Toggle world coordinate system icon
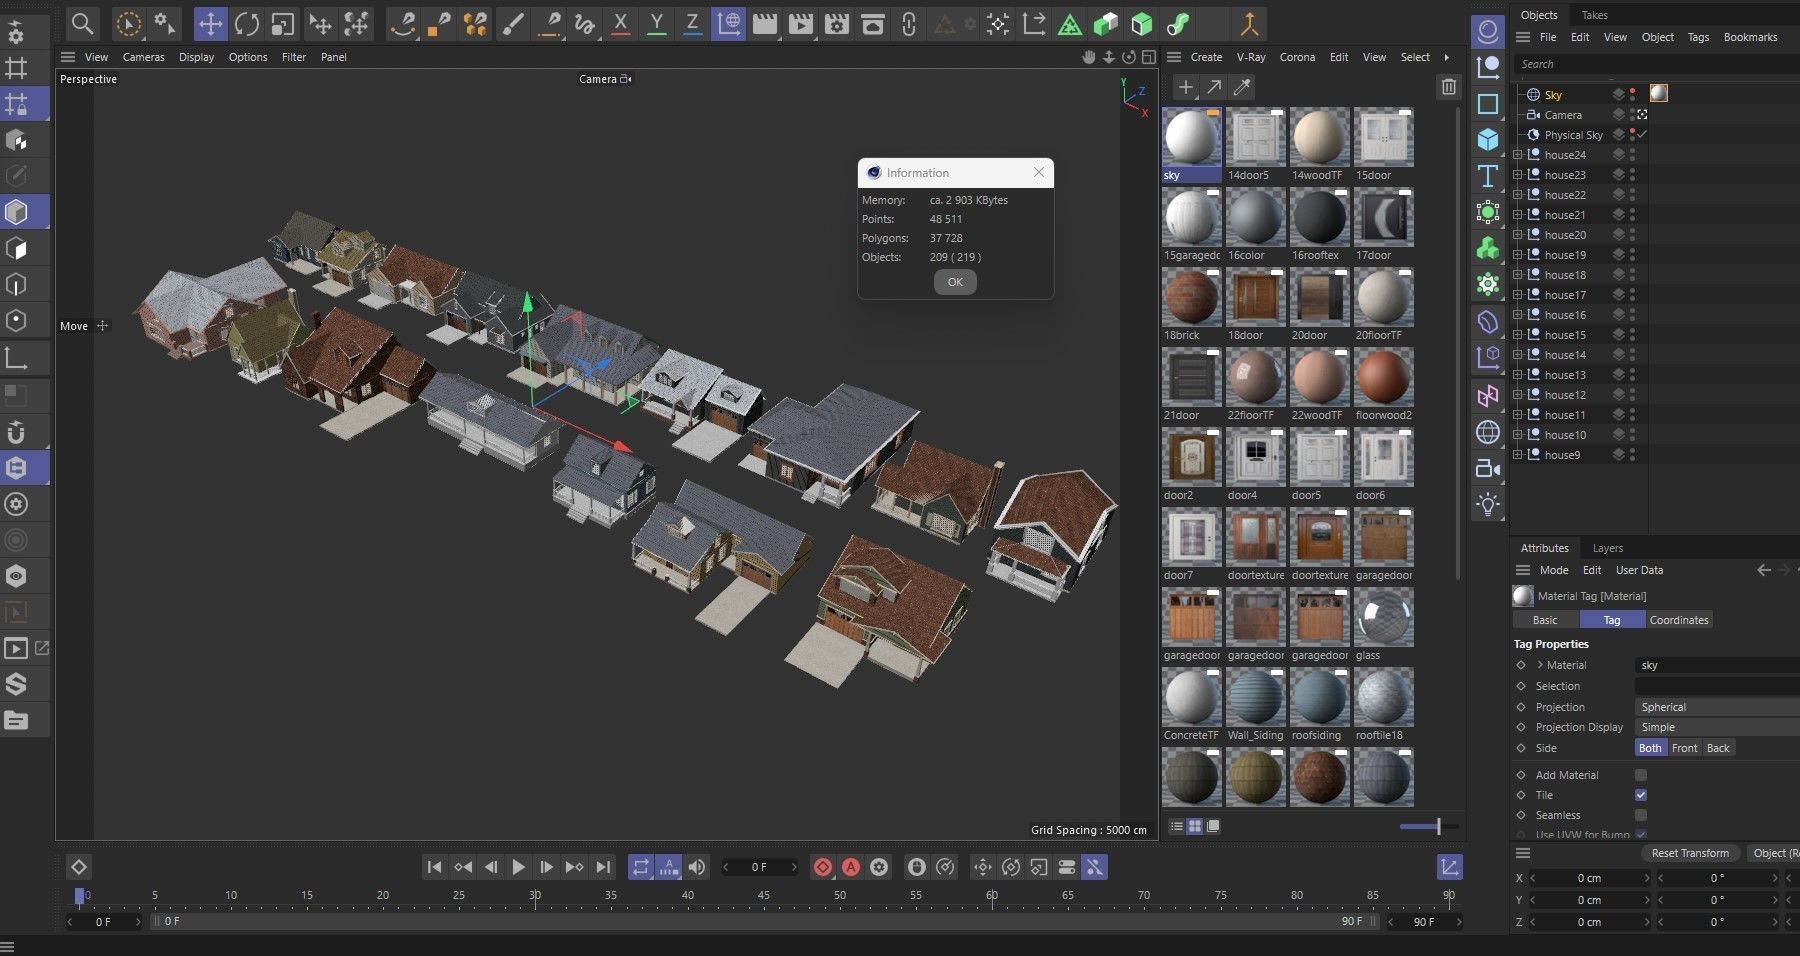The image size is (1800, 956). click(729, 23)
